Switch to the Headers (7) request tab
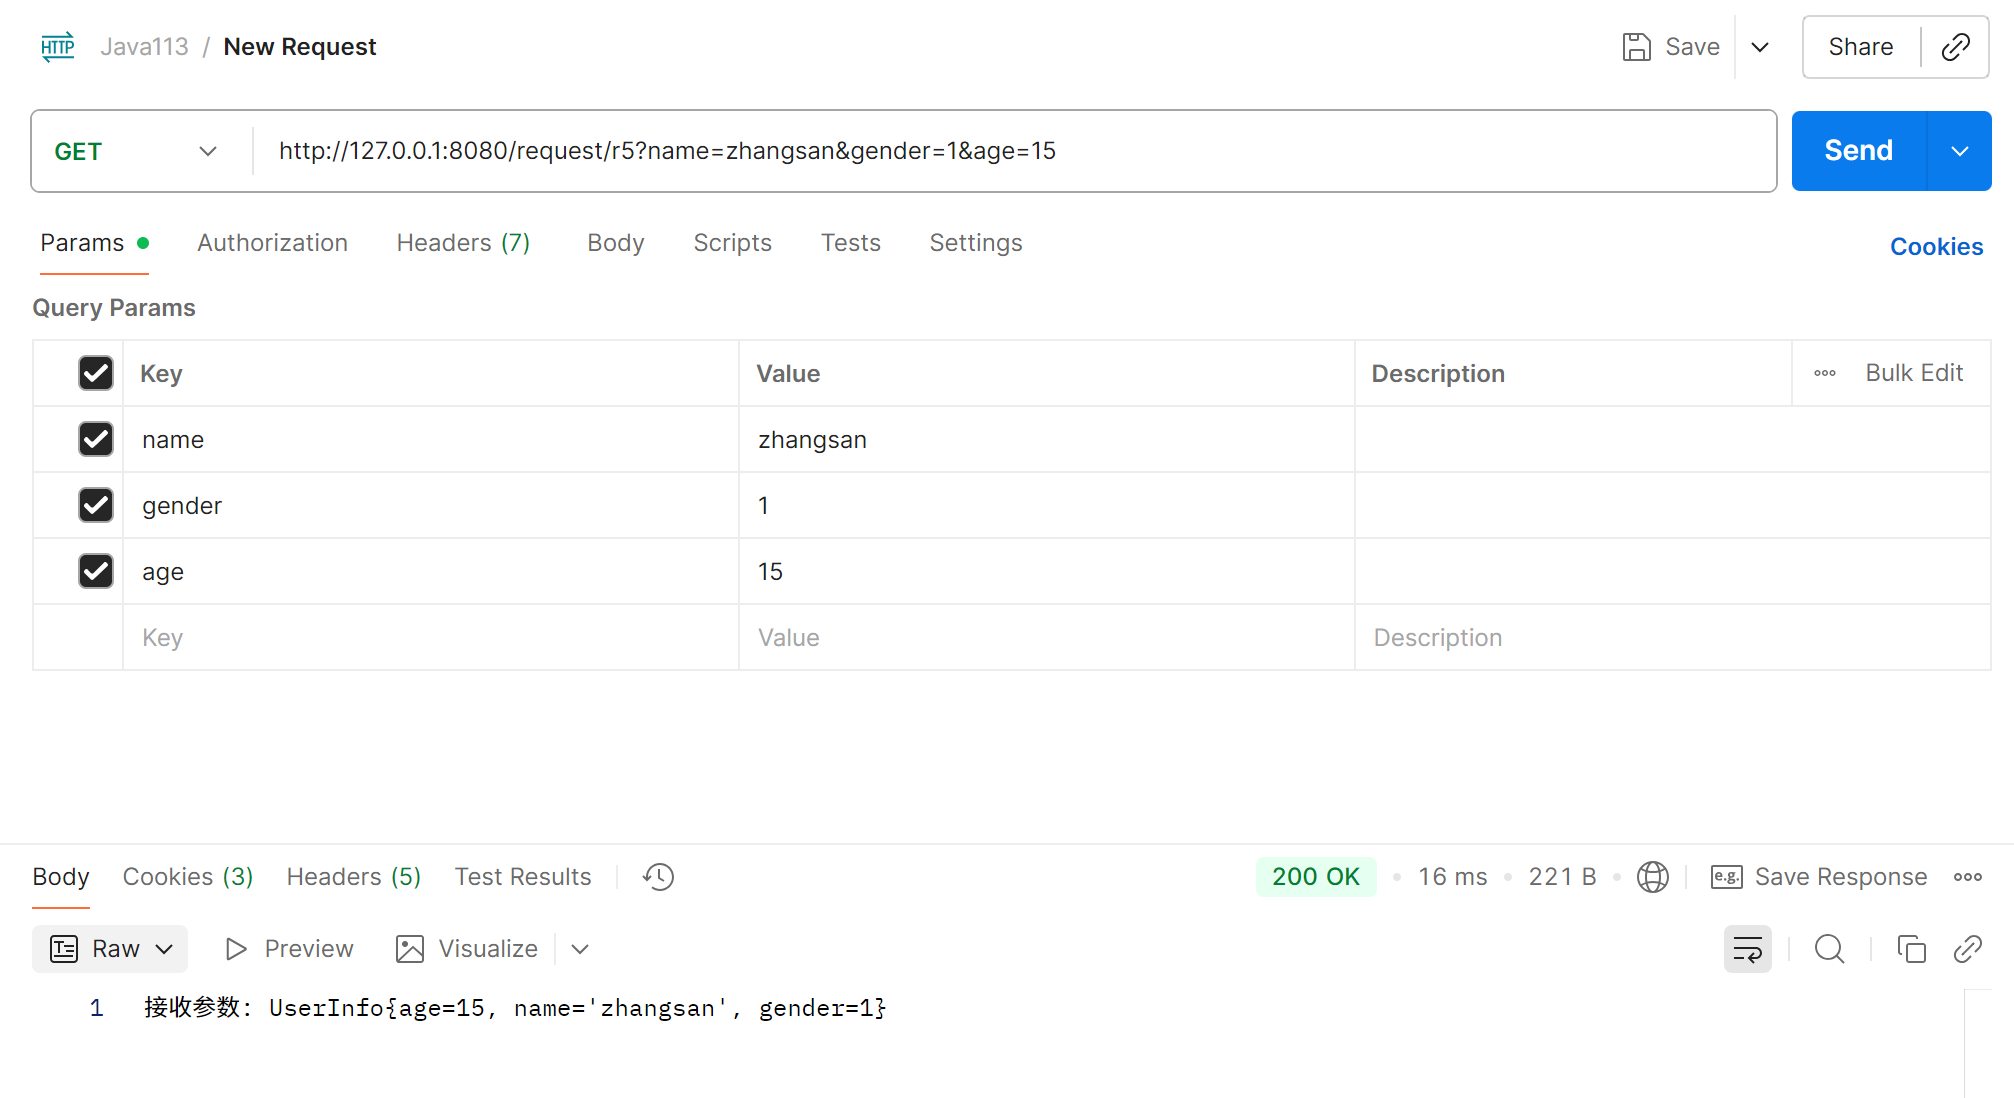 [463, 243]
